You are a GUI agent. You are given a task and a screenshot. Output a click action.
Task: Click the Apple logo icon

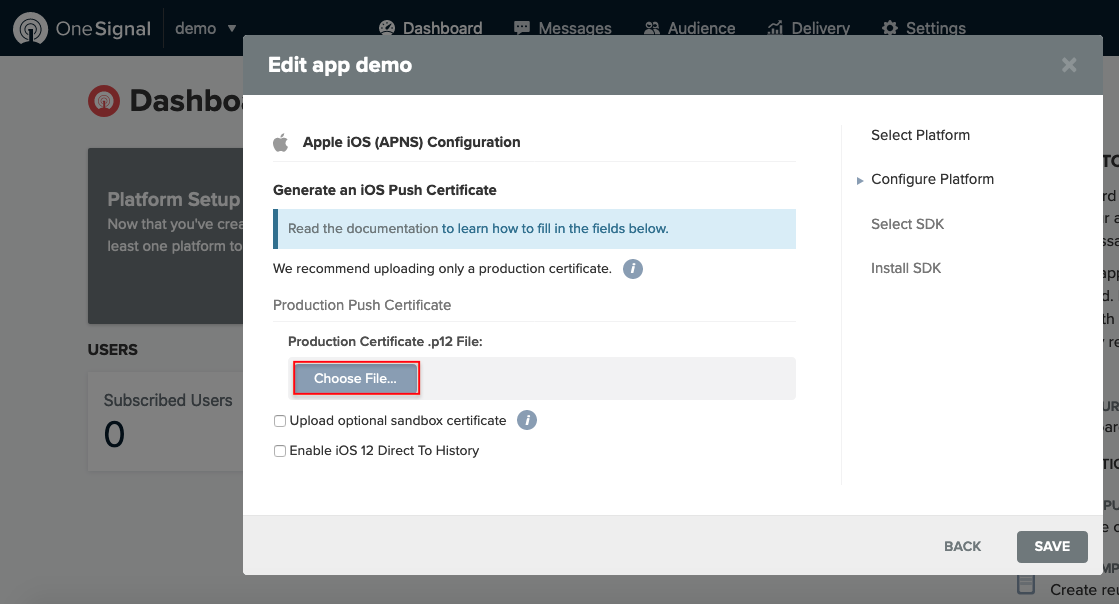tap(281, 142)
